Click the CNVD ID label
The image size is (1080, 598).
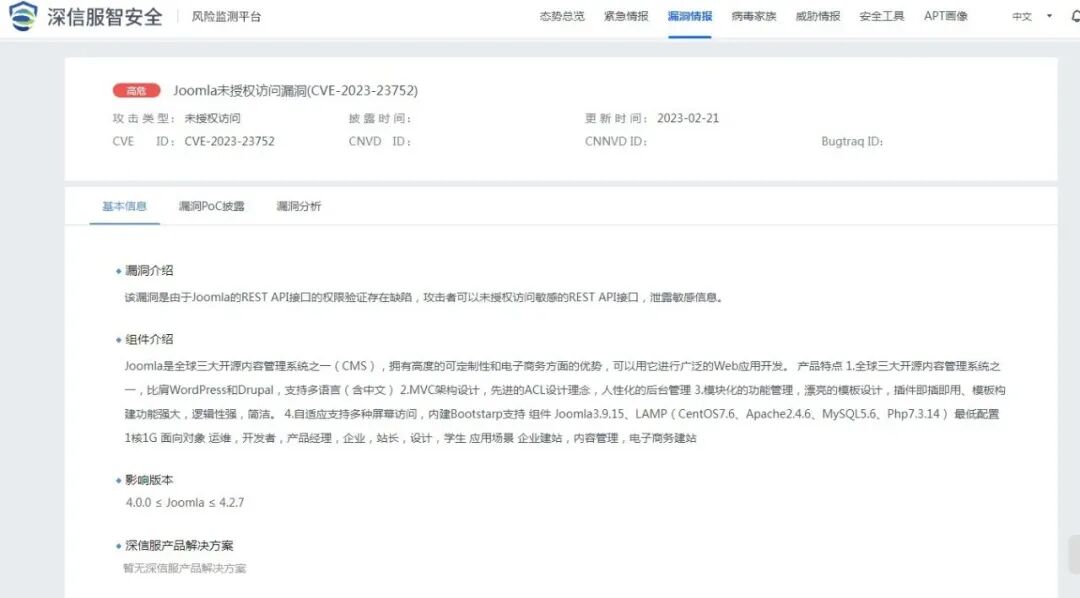(380, 141)
